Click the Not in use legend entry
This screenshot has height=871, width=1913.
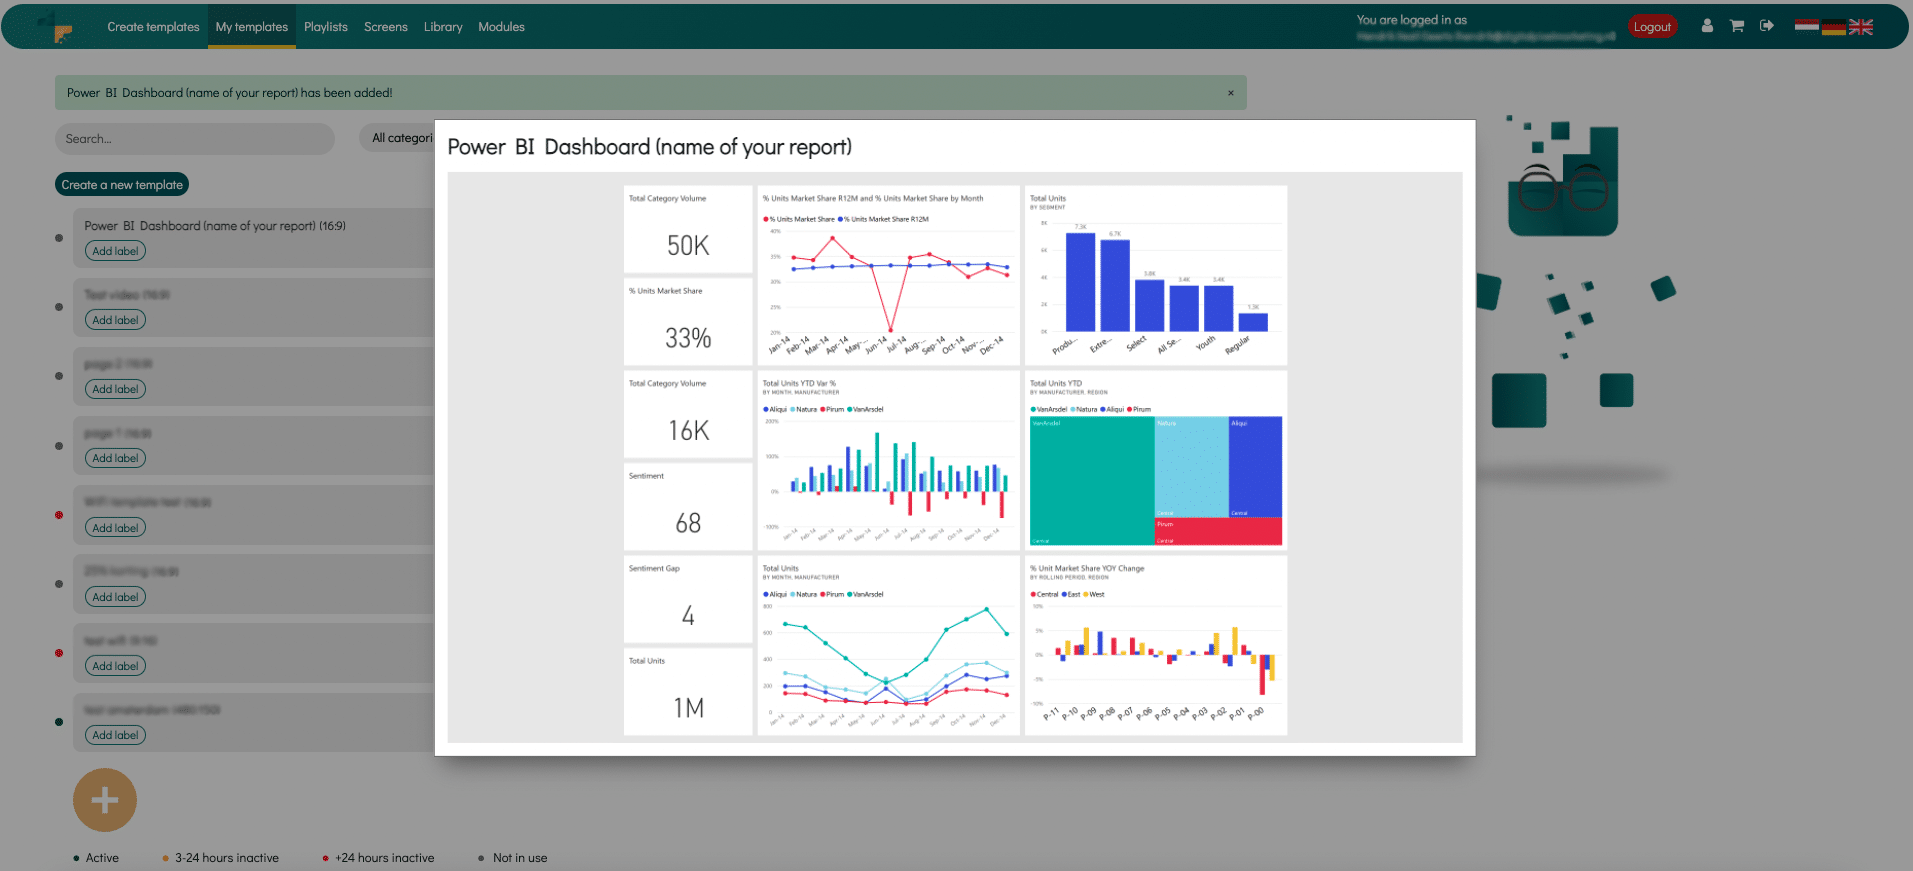tap(513, 858)
